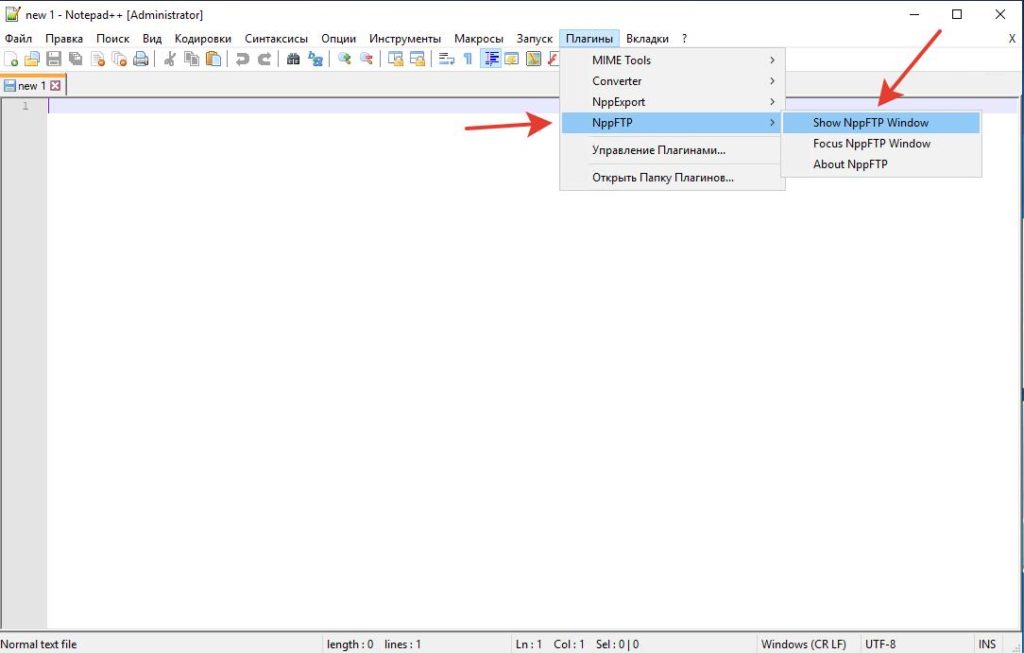Image resolution: width=1024 pixels, height=653 pixels.
Task: Click the Close All toolbar icon
Action: coord(120,59)
